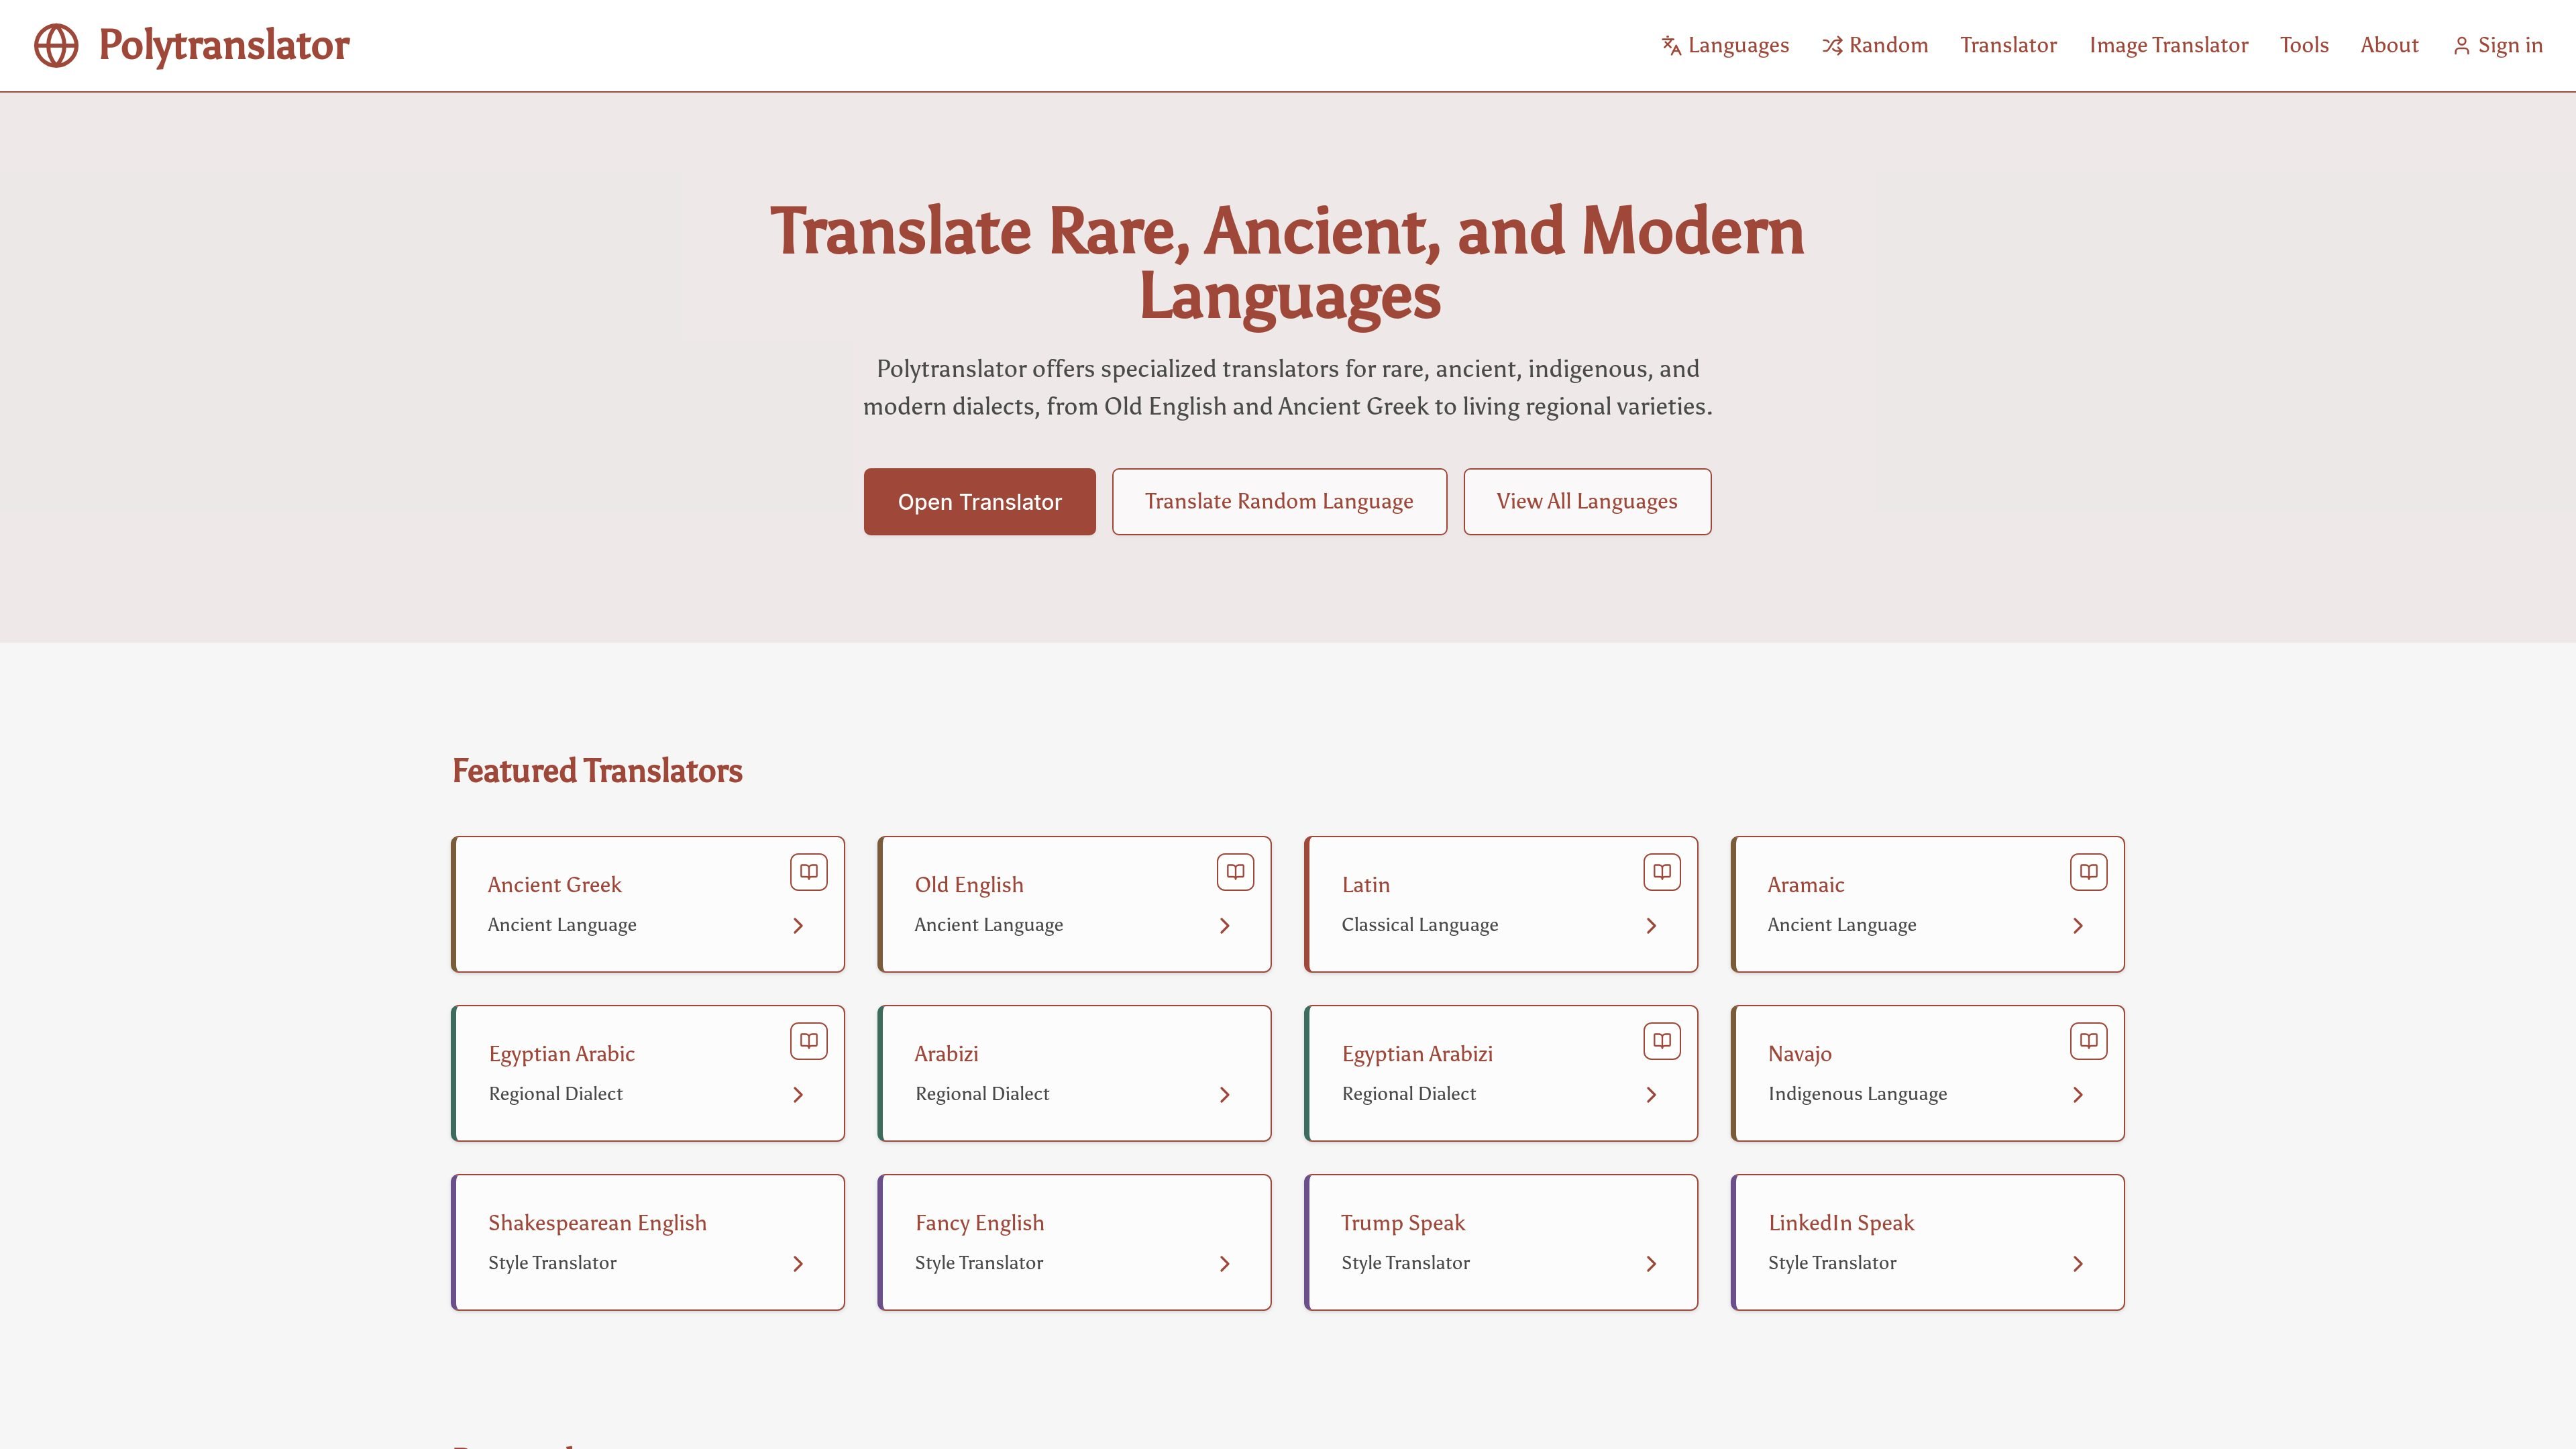Open the book icon on Latin card
Viewport: 2576px width, 1449px height.
(x=1662, y=872)
